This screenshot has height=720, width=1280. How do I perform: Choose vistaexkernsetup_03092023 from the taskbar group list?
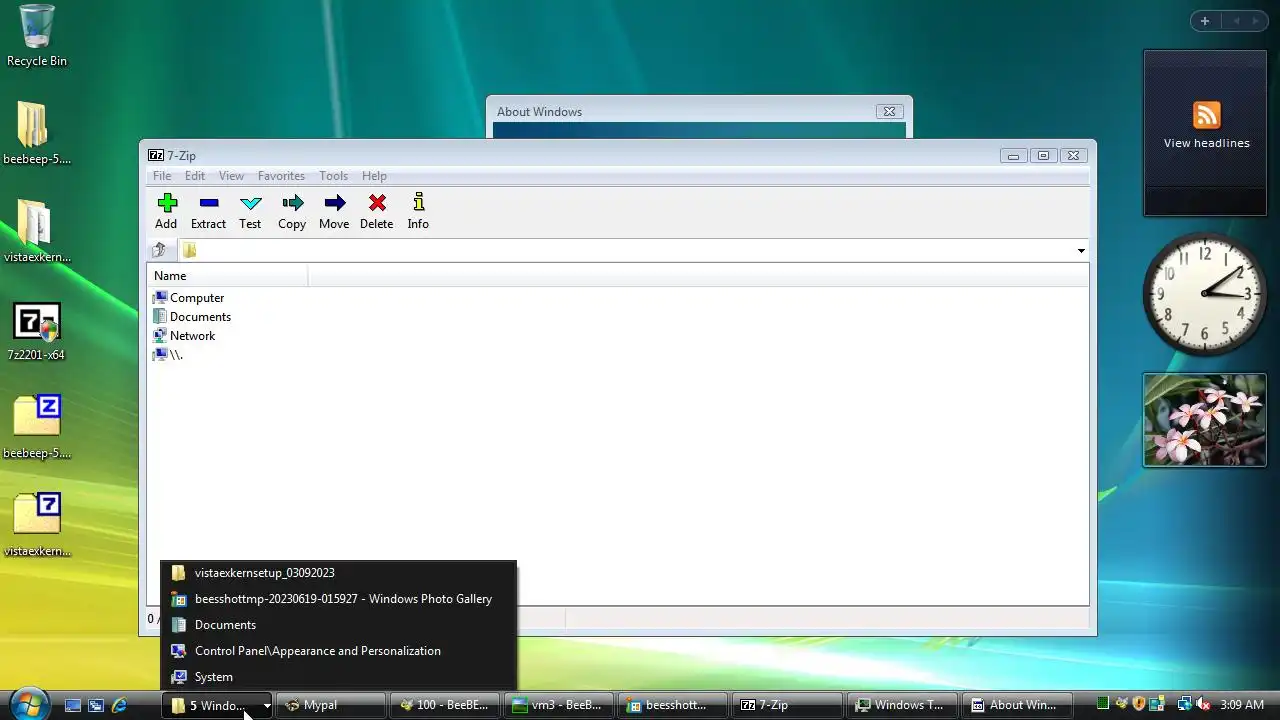[338, 573]
